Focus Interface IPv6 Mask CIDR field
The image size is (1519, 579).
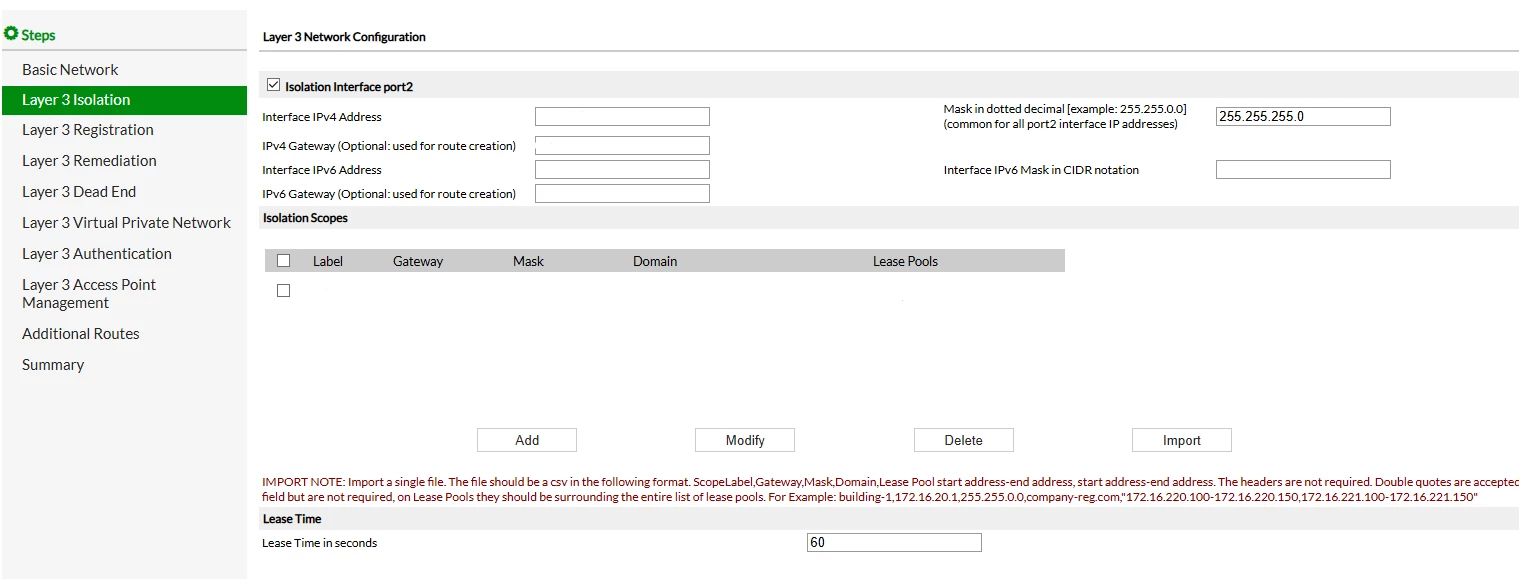(x=1303, y=170)
